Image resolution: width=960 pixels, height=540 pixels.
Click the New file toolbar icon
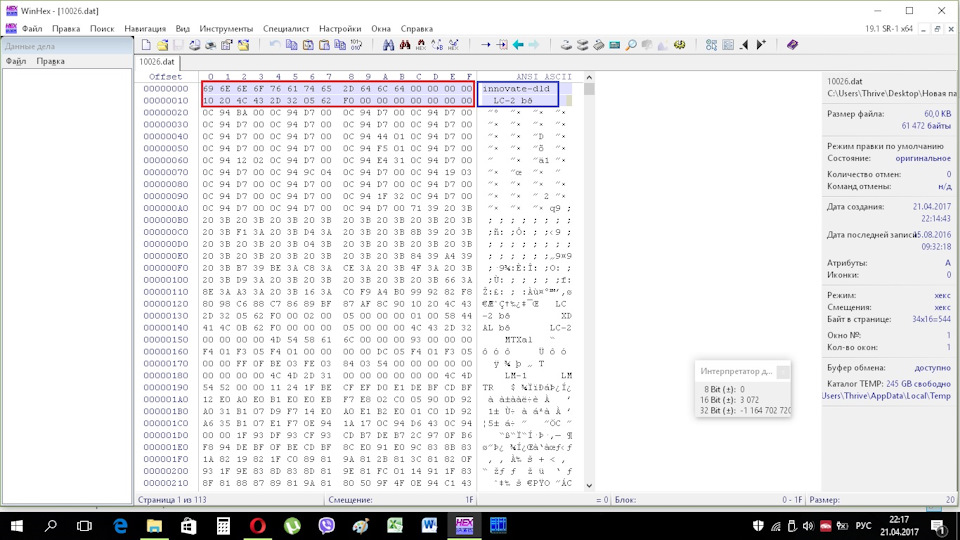[x=146, y=45]
